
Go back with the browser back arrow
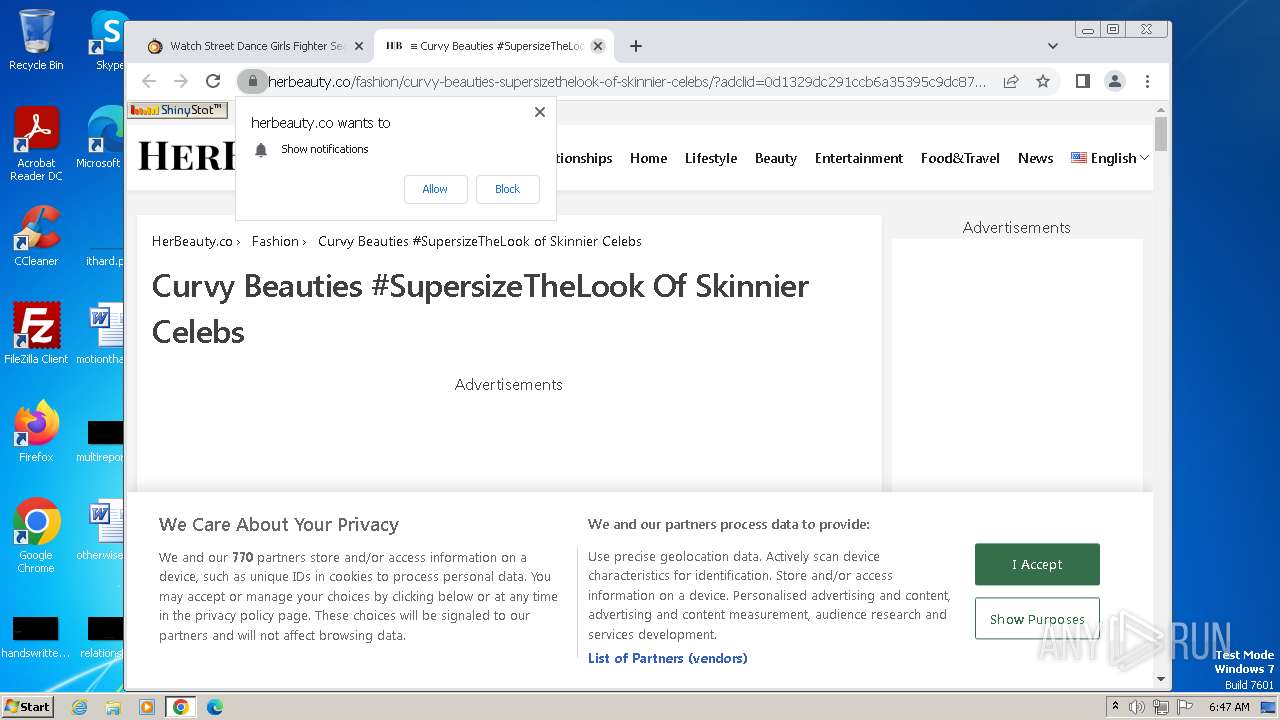[149, 81]
